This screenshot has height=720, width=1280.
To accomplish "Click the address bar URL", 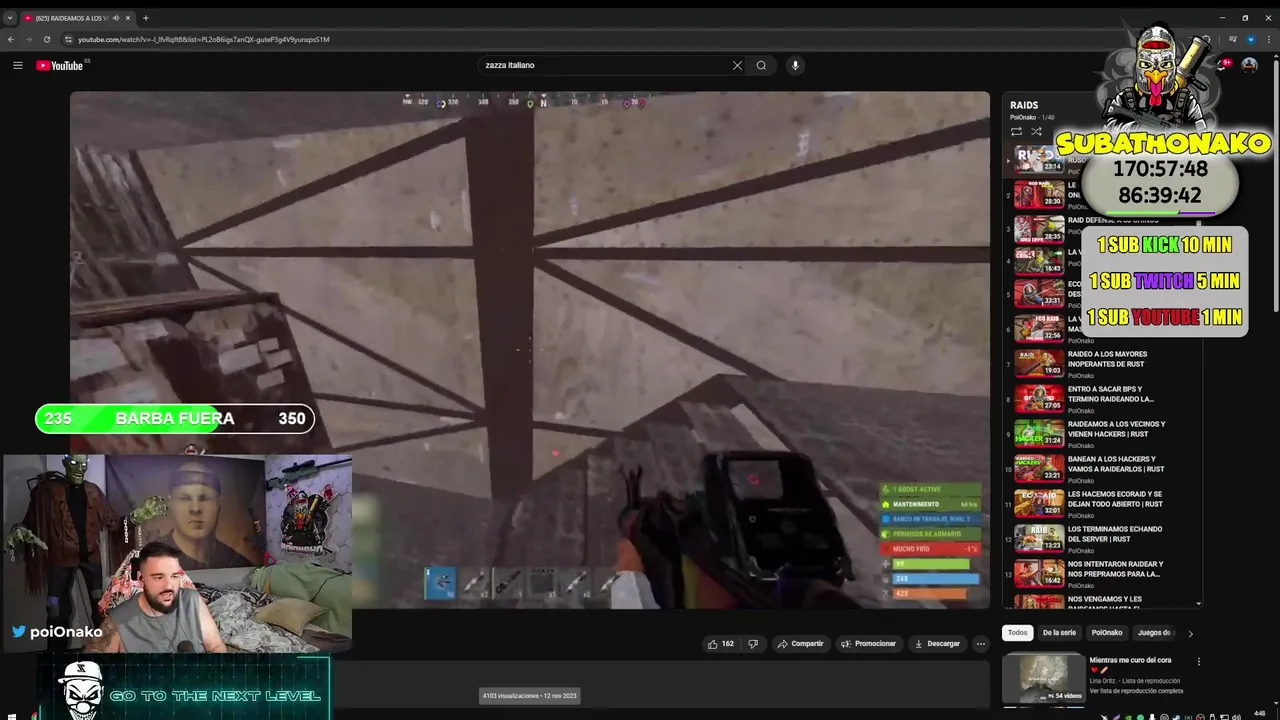I will point(204,39).
